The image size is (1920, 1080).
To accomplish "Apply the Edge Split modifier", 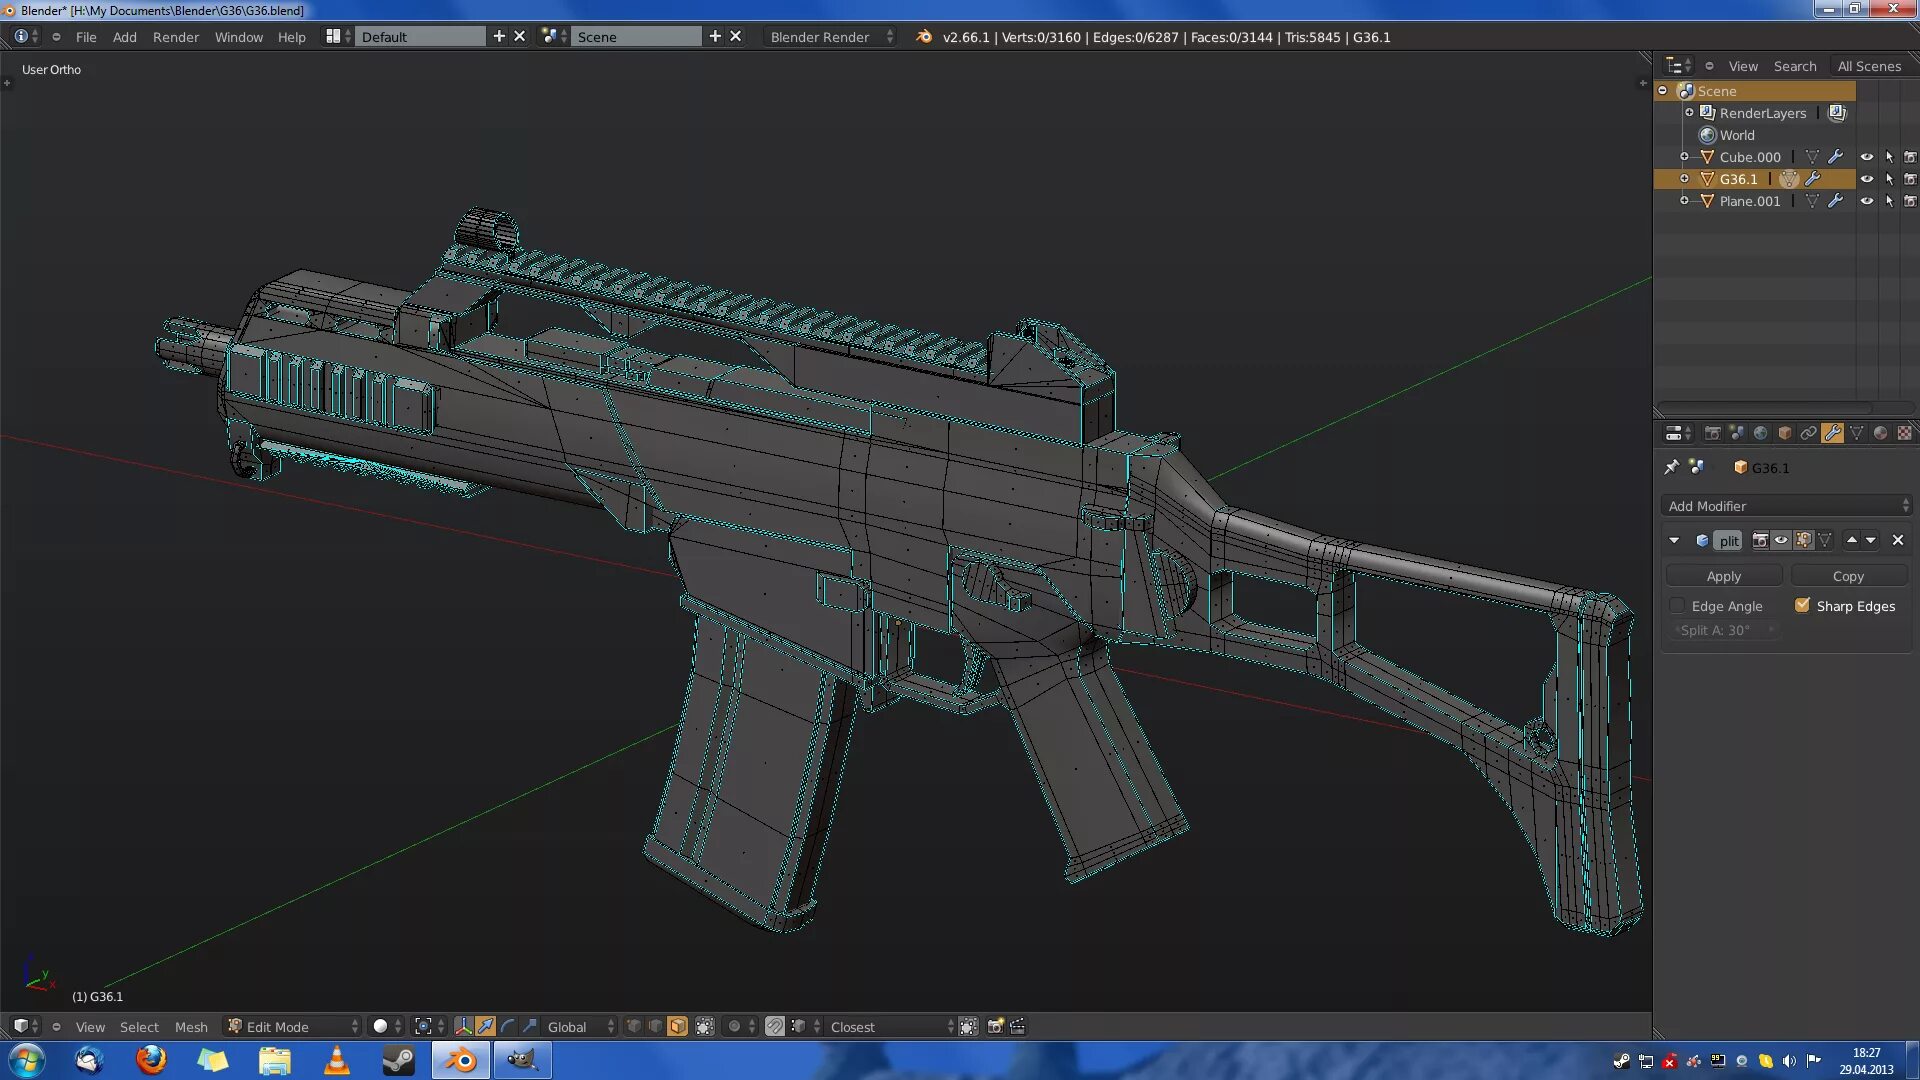I will [1723, 576].
